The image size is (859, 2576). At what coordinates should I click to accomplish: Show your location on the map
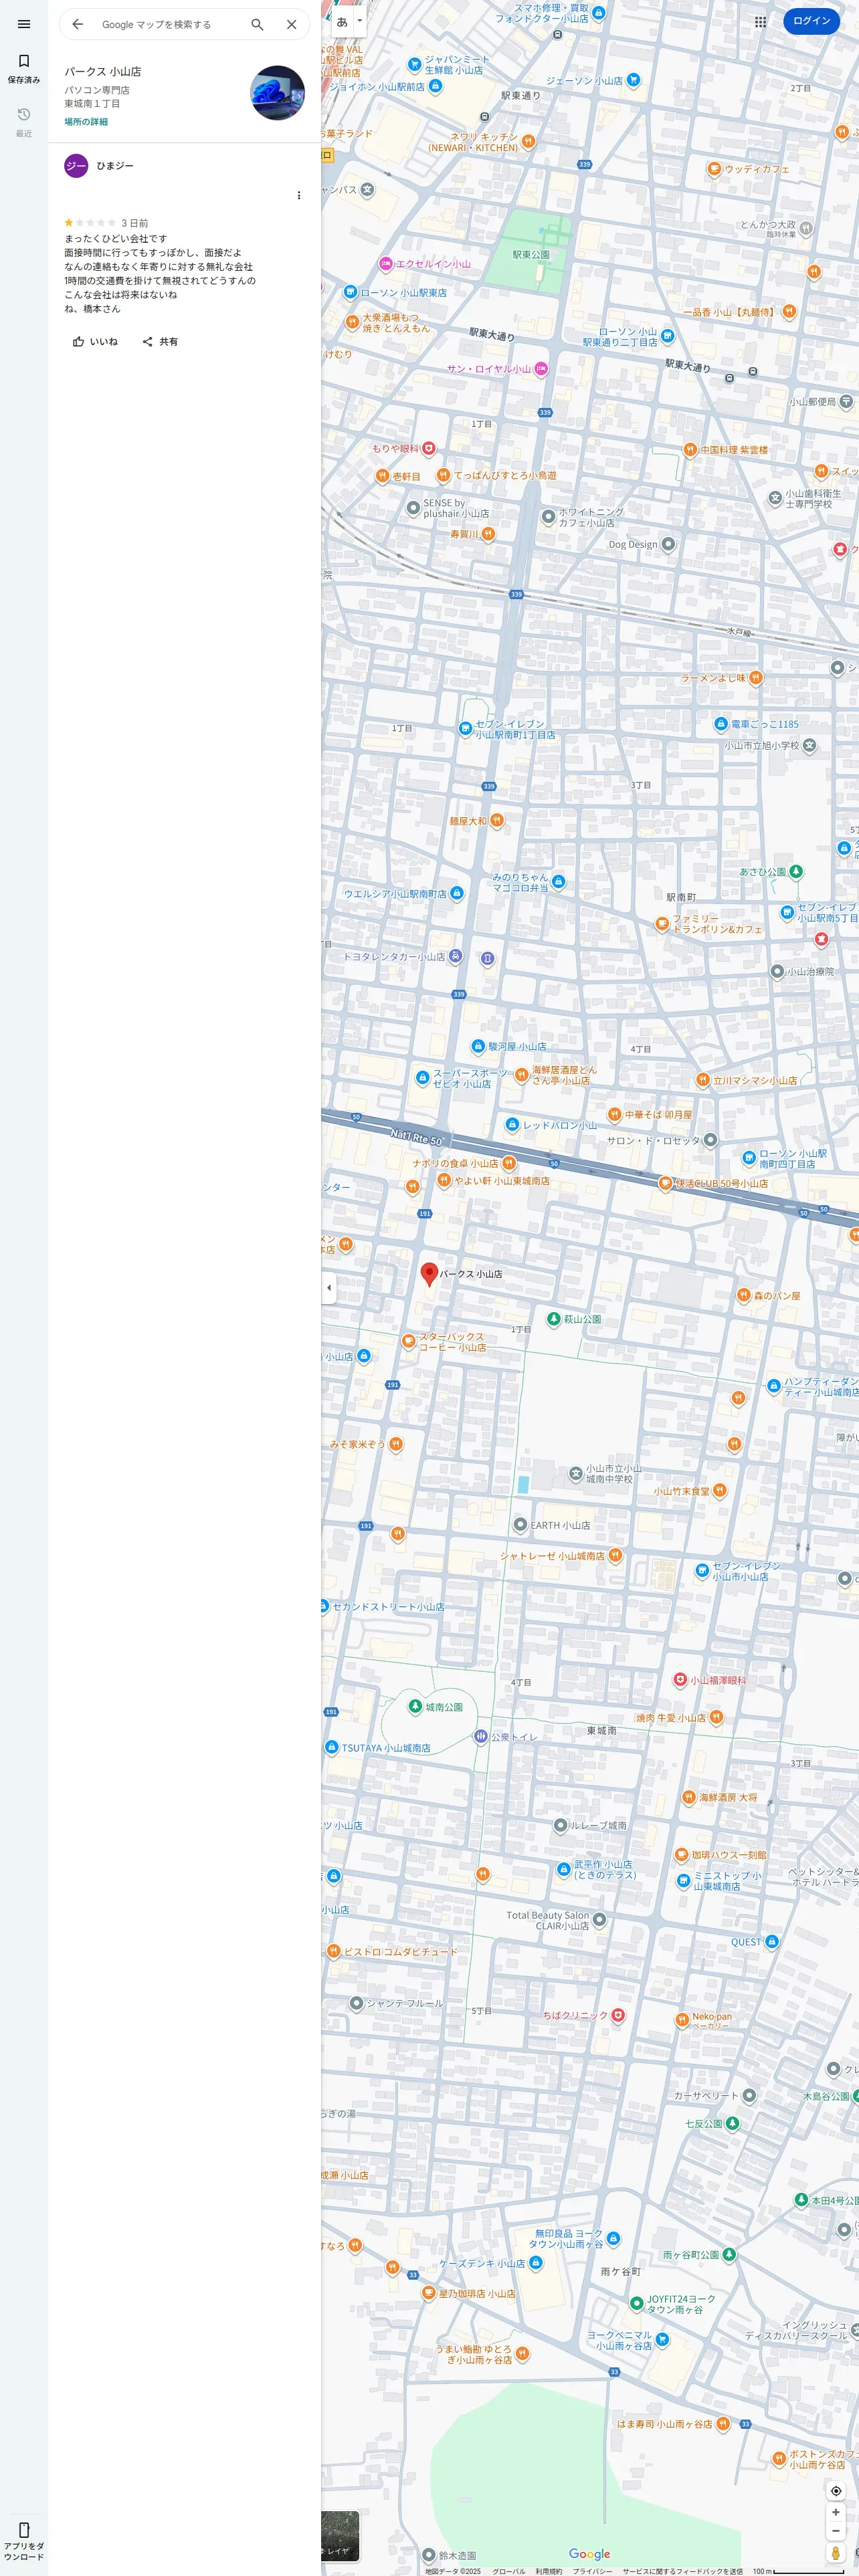click(x=836, y=2491)
